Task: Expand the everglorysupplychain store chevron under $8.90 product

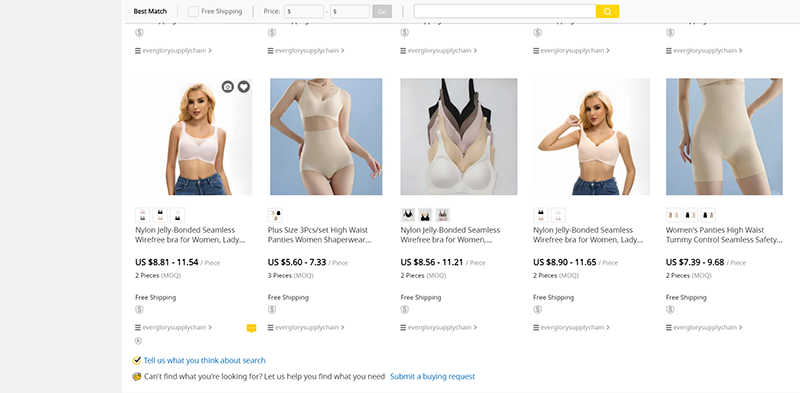Action: 608,328
